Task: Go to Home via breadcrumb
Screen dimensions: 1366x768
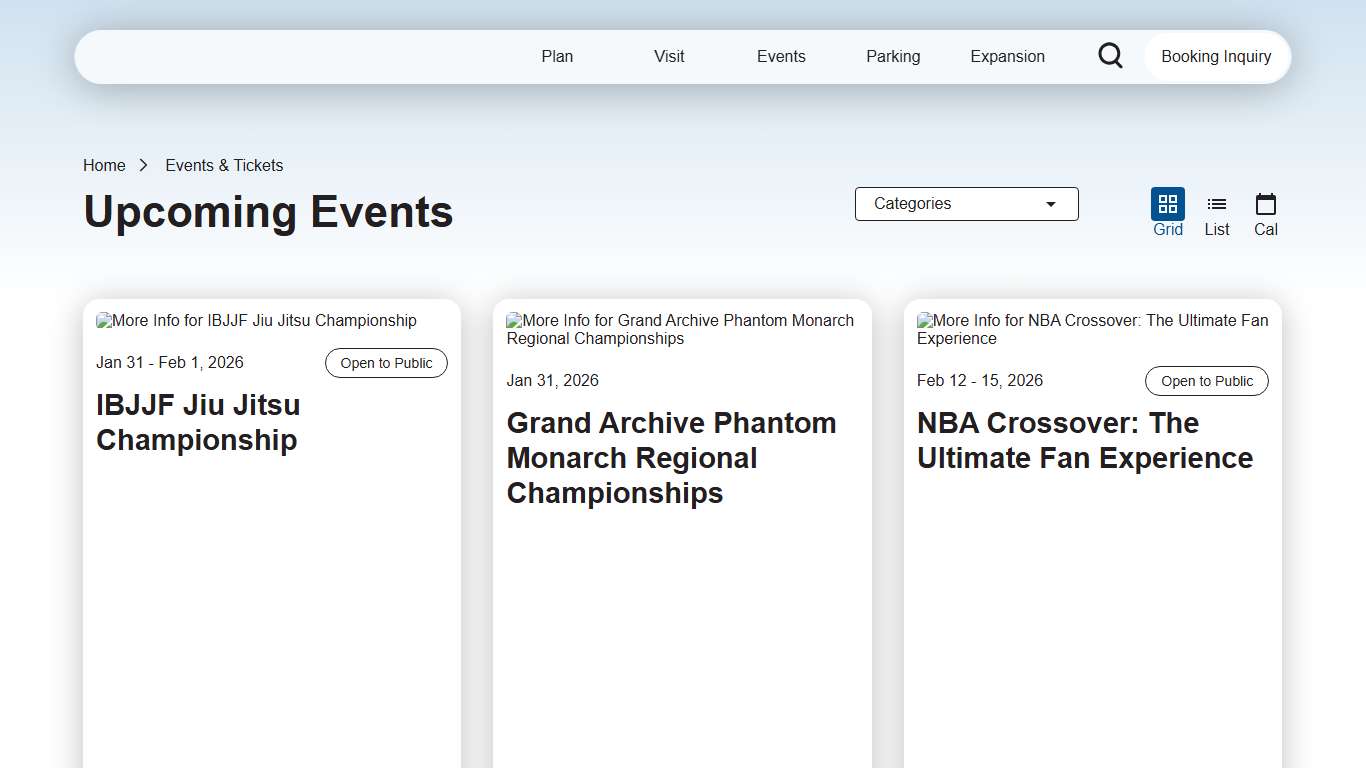Action: (x=104, y=166)
